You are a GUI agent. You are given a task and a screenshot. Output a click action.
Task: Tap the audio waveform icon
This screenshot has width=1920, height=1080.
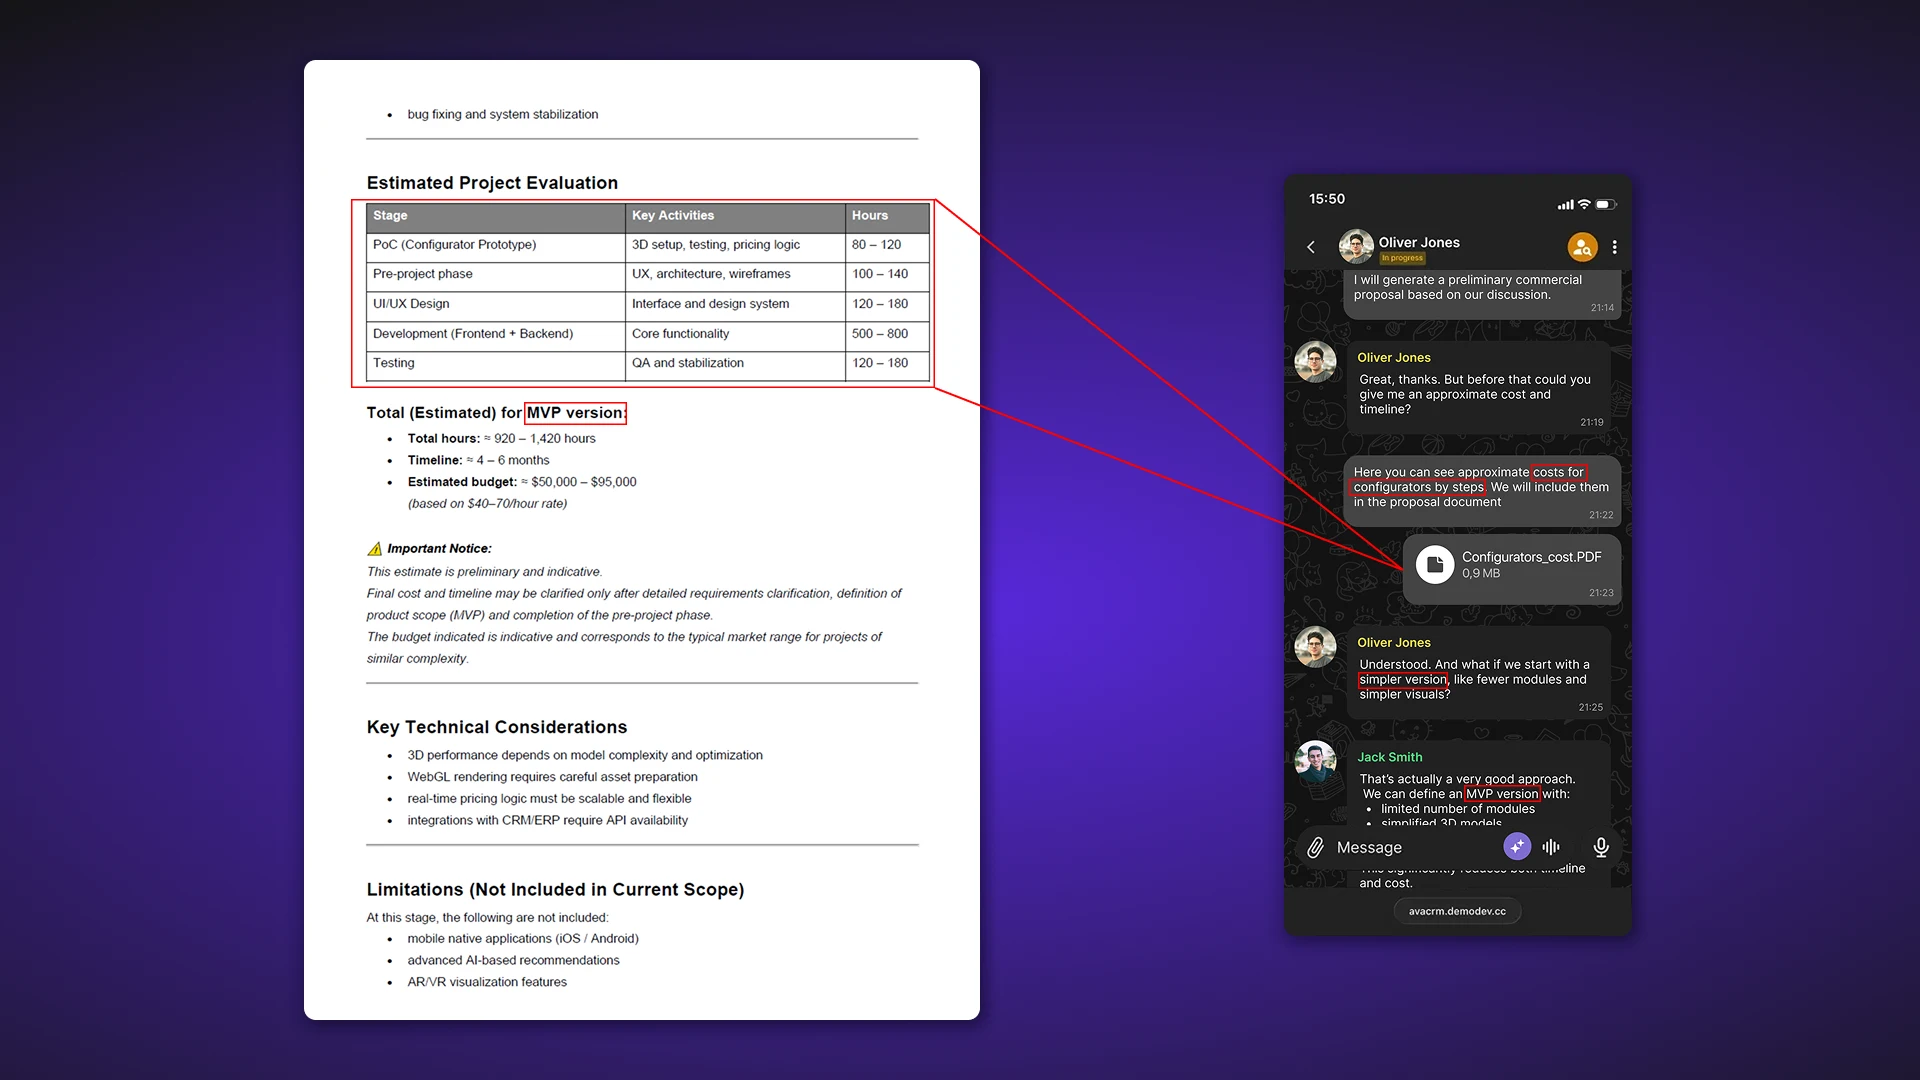pyautogui.click(x=1551, y=847)
